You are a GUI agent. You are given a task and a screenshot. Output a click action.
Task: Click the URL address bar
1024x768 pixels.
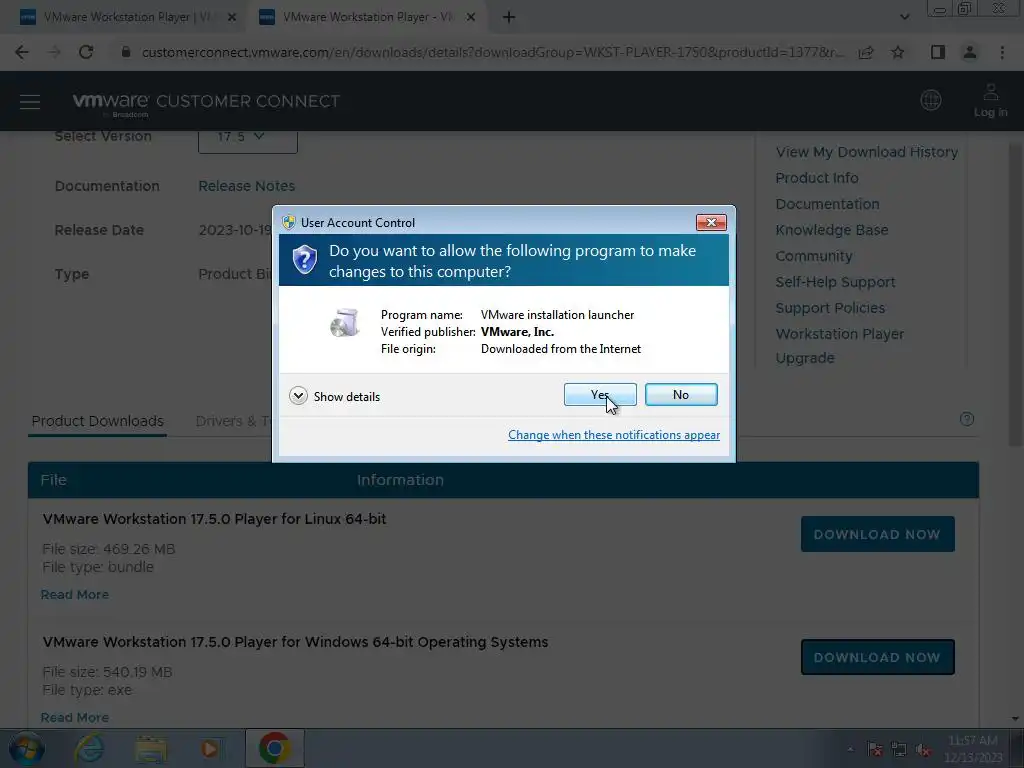click(x=492, y=52)
